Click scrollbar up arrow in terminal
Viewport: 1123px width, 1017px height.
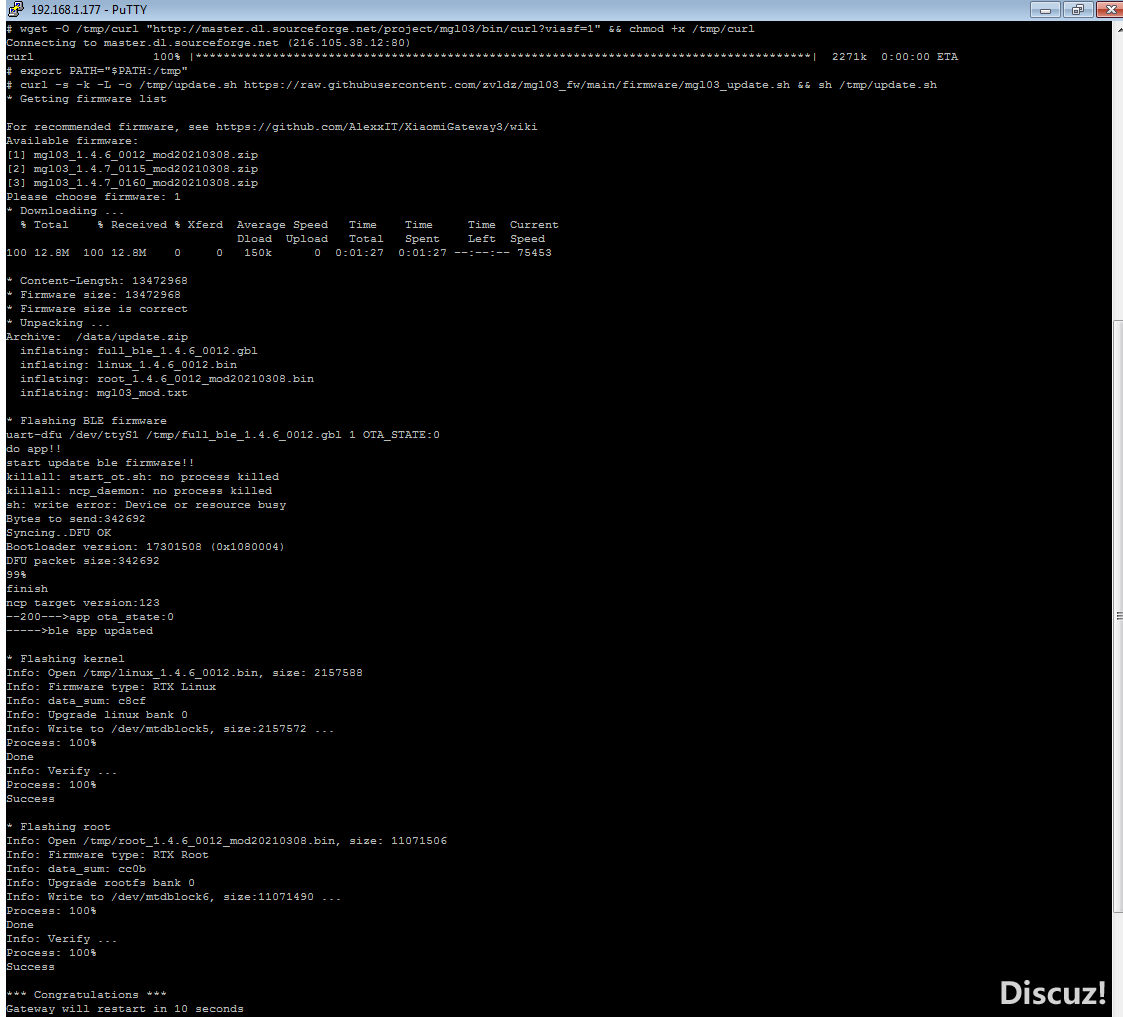(1118, 27)
